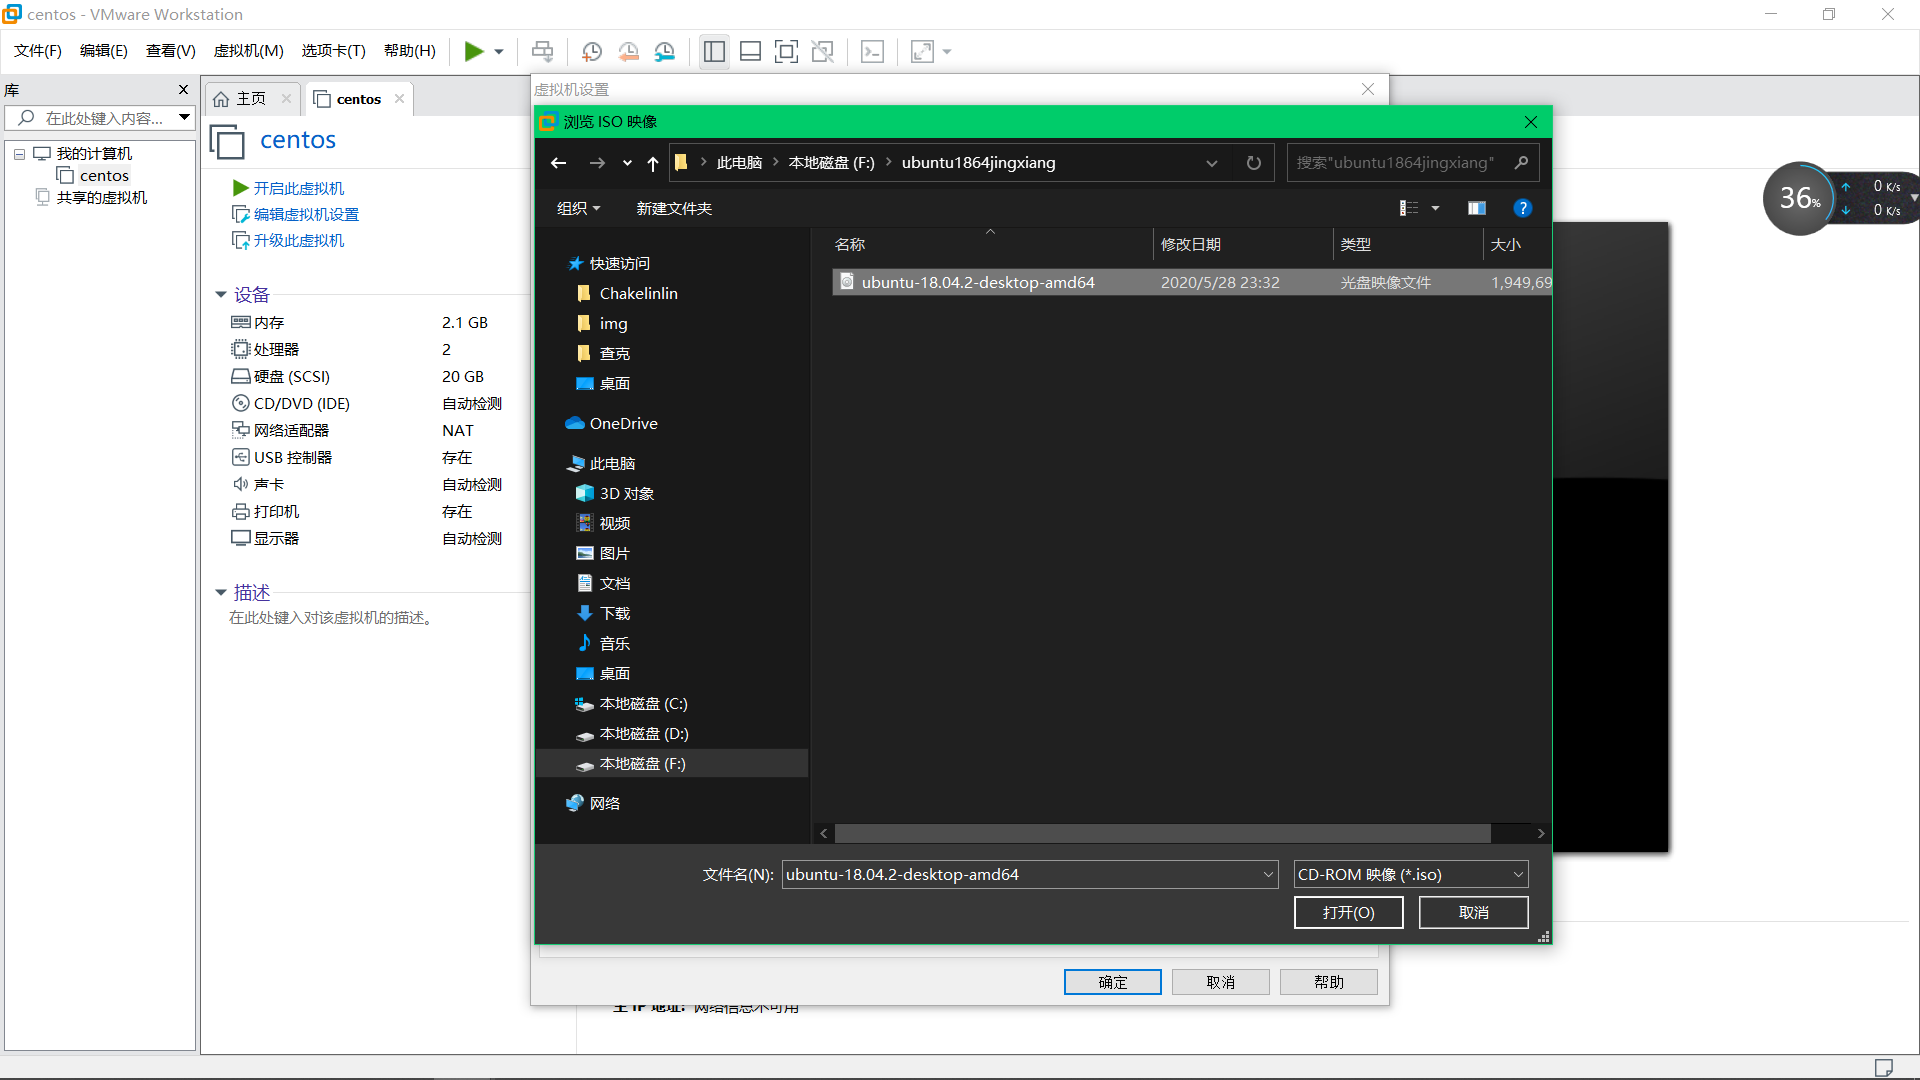Select the 网络适配器 device row
The width and height of the screenshot is (1920, 1080).
368,430
